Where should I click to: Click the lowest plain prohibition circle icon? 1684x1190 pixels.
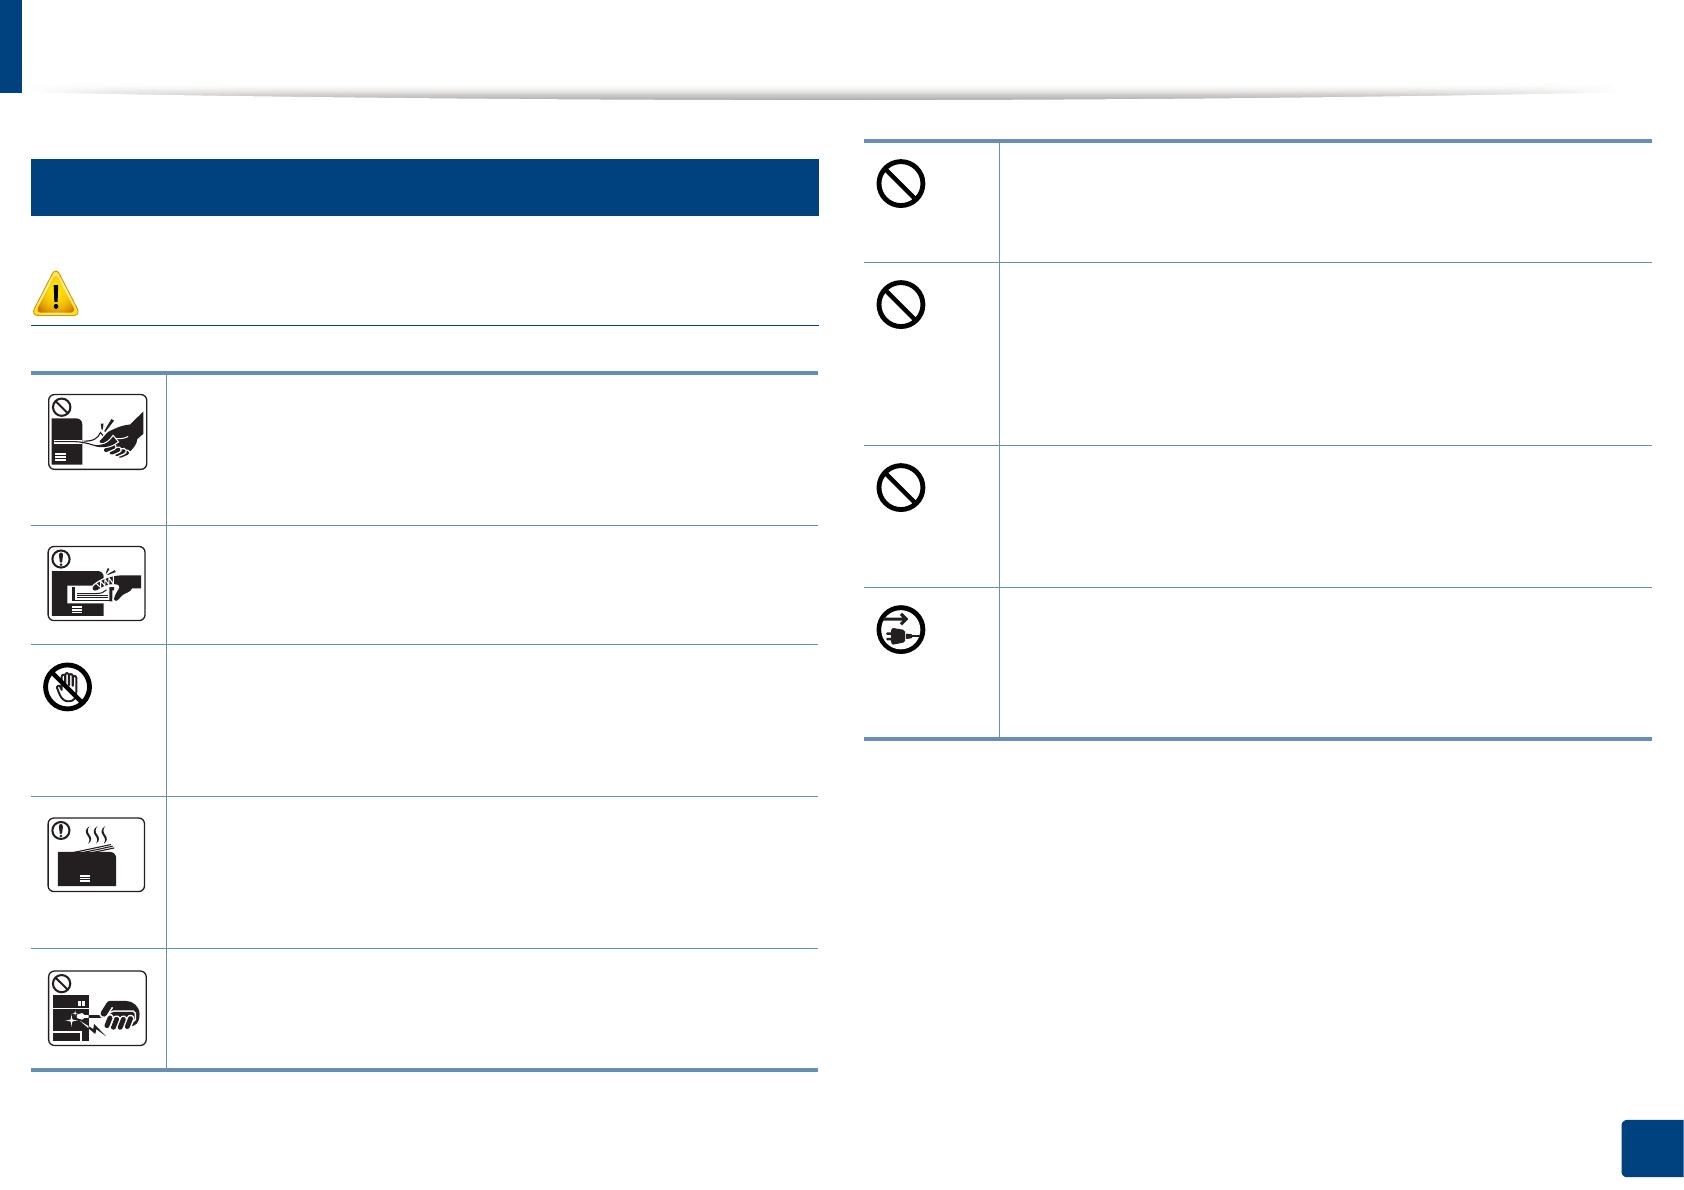pyautogui.click(x=900, y=488)
